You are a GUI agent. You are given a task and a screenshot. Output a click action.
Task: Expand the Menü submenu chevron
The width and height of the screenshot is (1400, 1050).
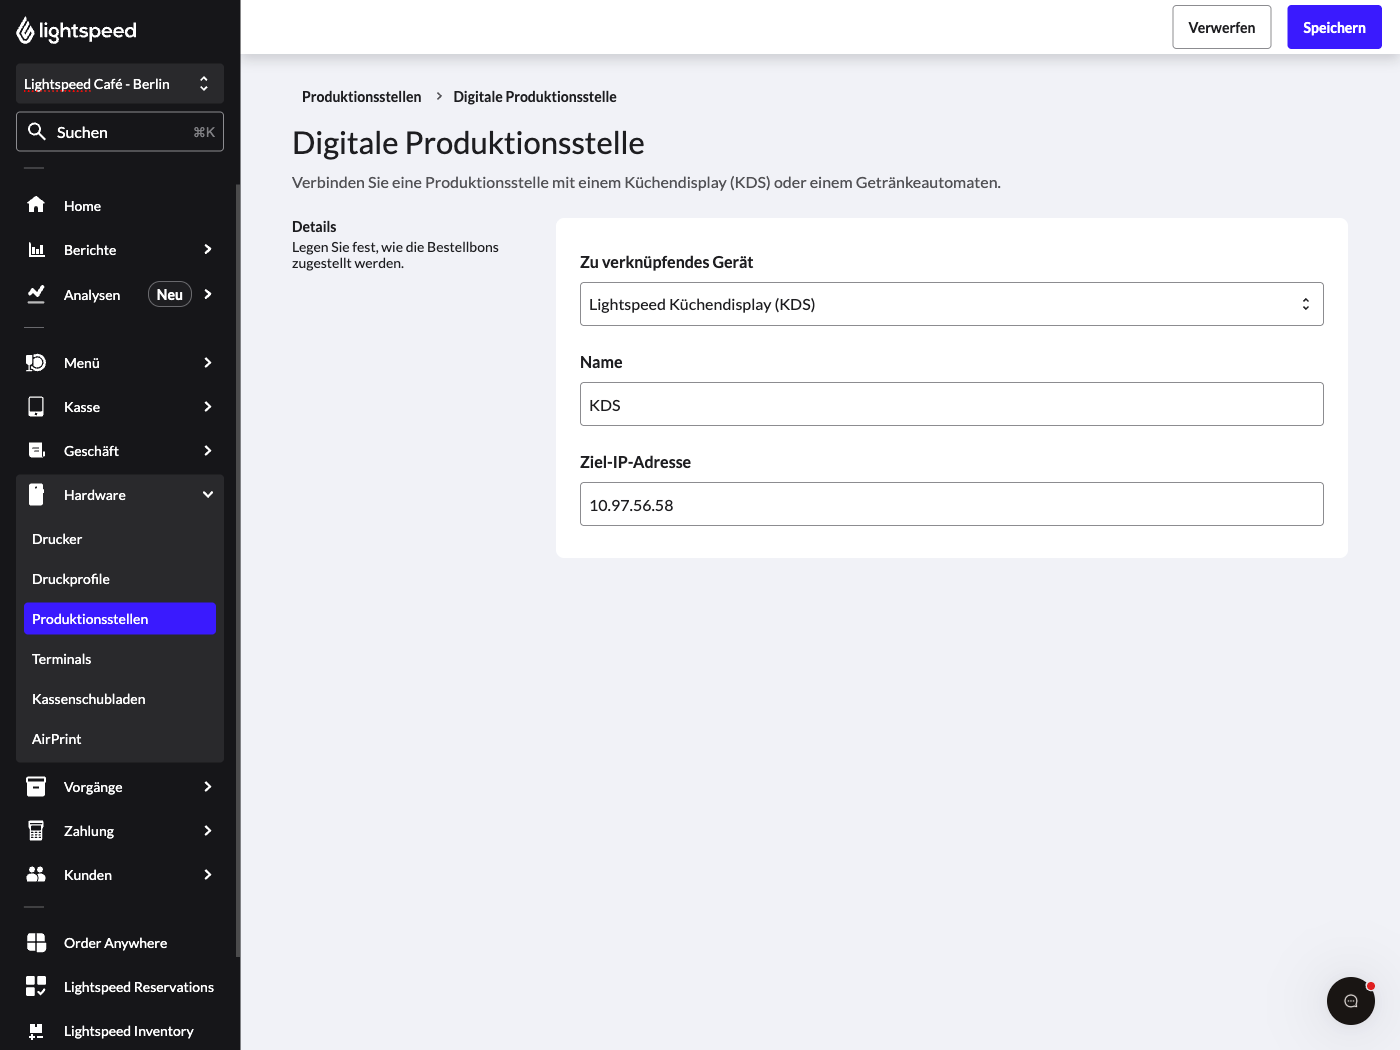[x=208, y=362]
